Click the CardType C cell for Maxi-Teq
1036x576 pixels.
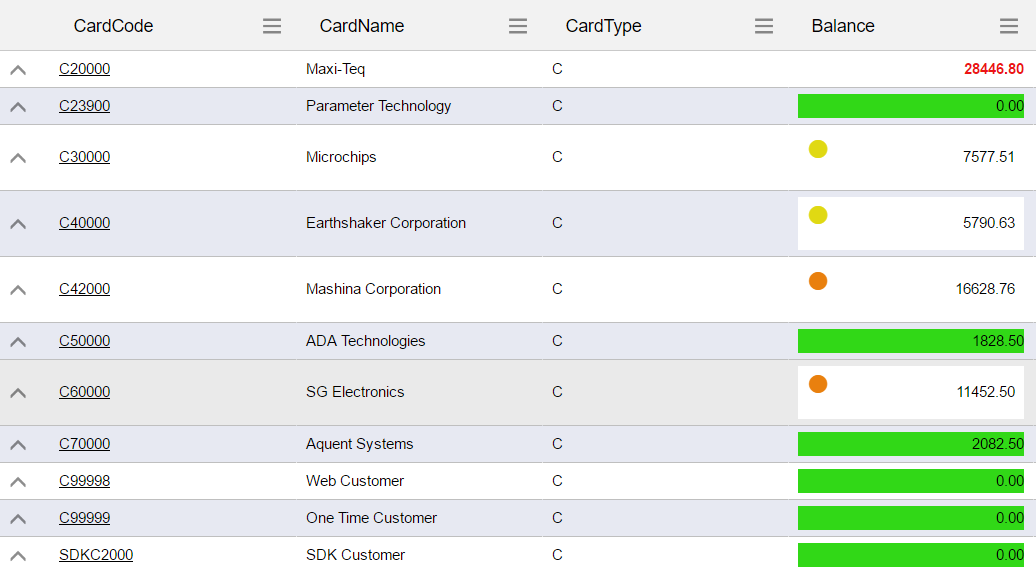click(x=557, y=69)
